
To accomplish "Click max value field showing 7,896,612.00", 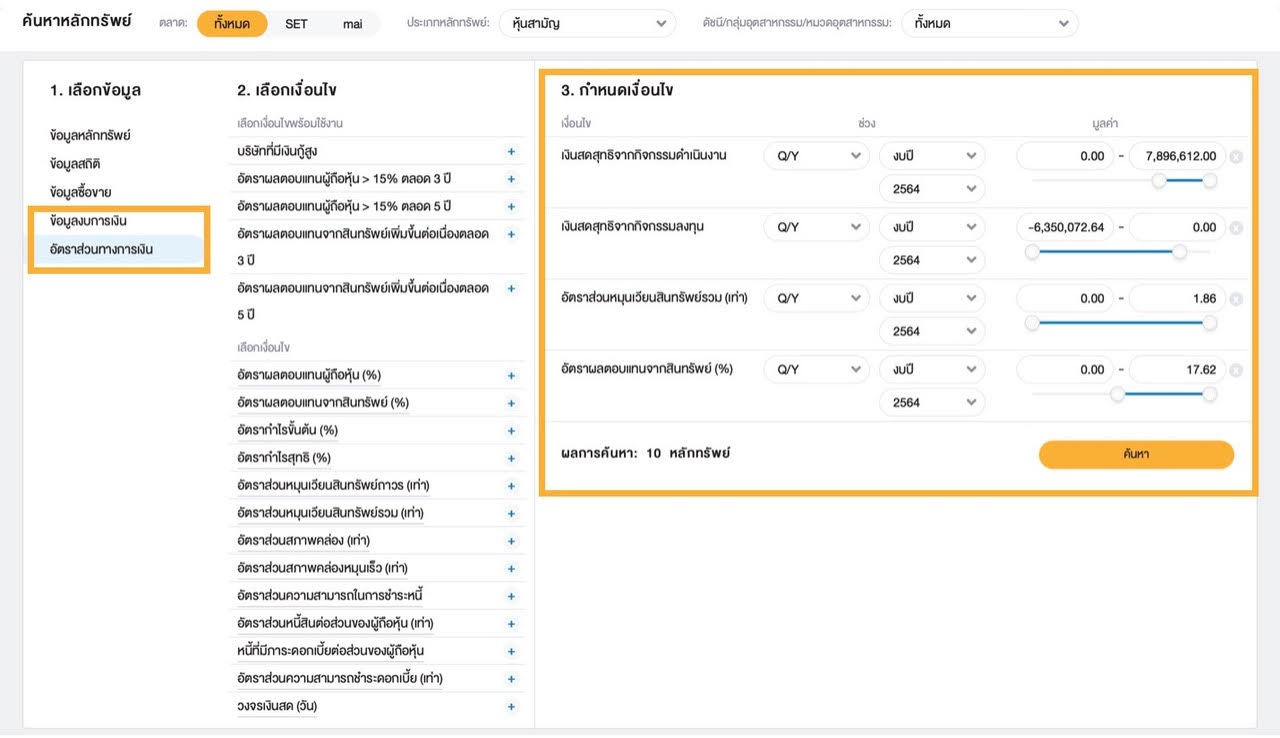I will (1177, 156).
